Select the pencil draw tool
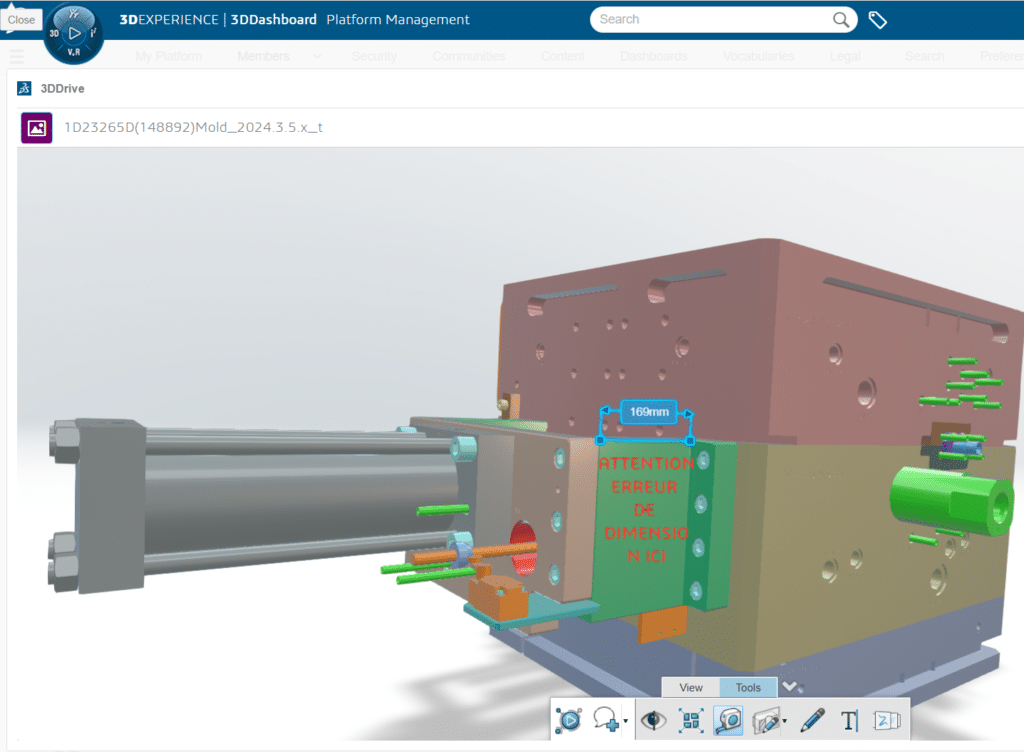The width and height of the screenshot is (1024, 752). (812, 720)
